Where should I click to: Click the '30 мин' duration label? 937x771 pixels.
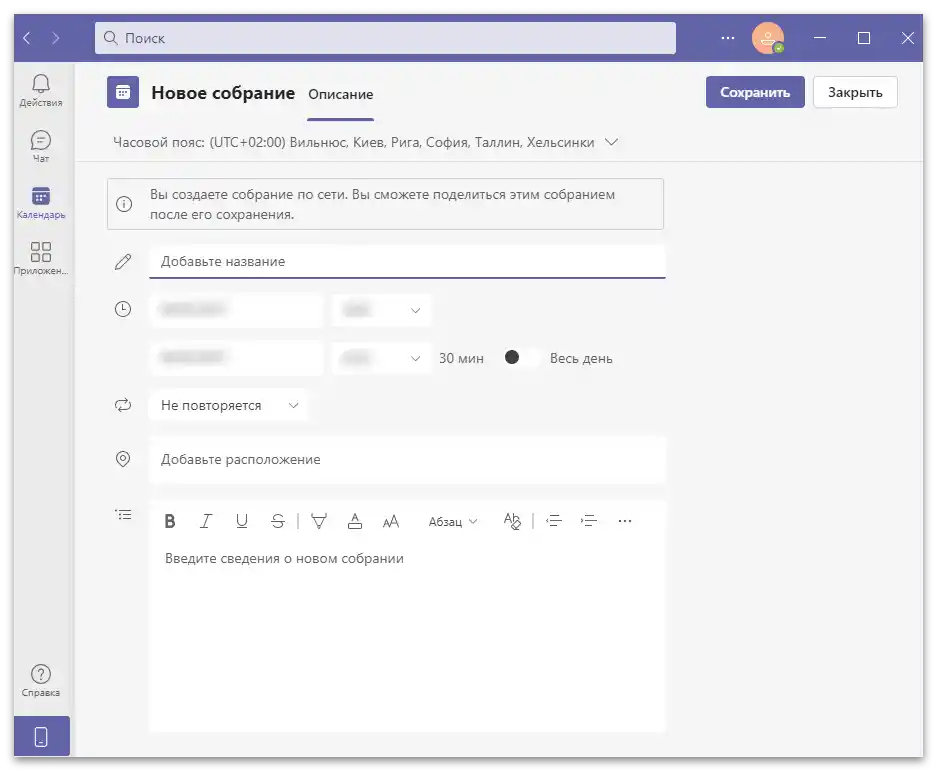click(461, 358)
